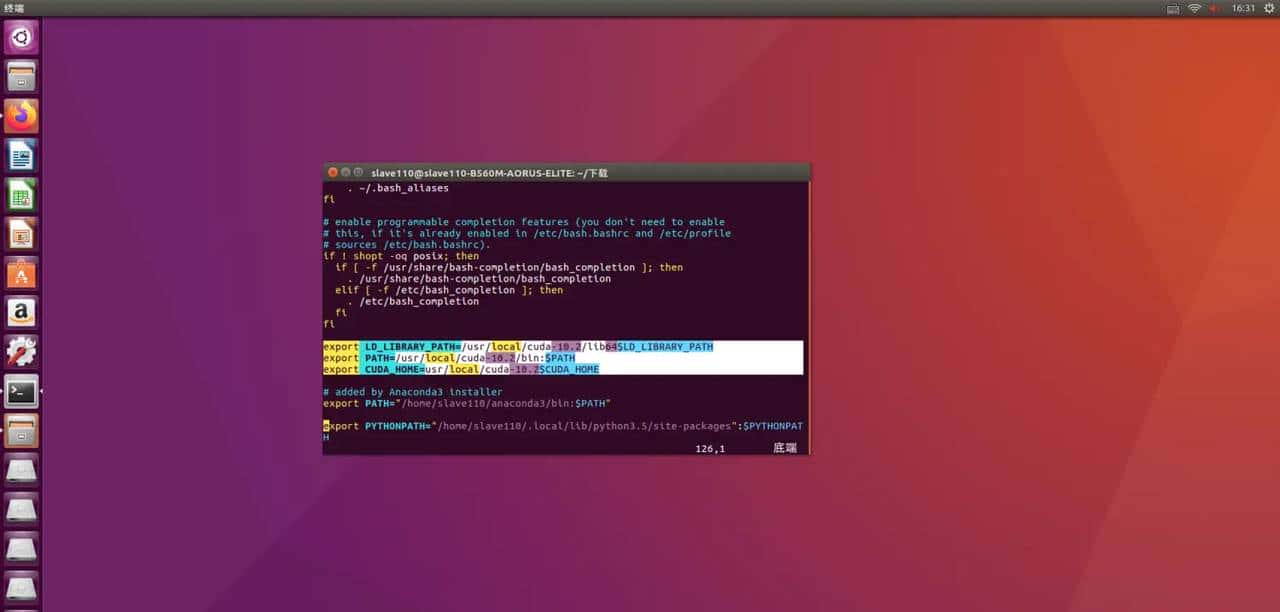Open LibreOffice Calc from the dock
The image size is (1280, 612).
[x=22, y=195]
